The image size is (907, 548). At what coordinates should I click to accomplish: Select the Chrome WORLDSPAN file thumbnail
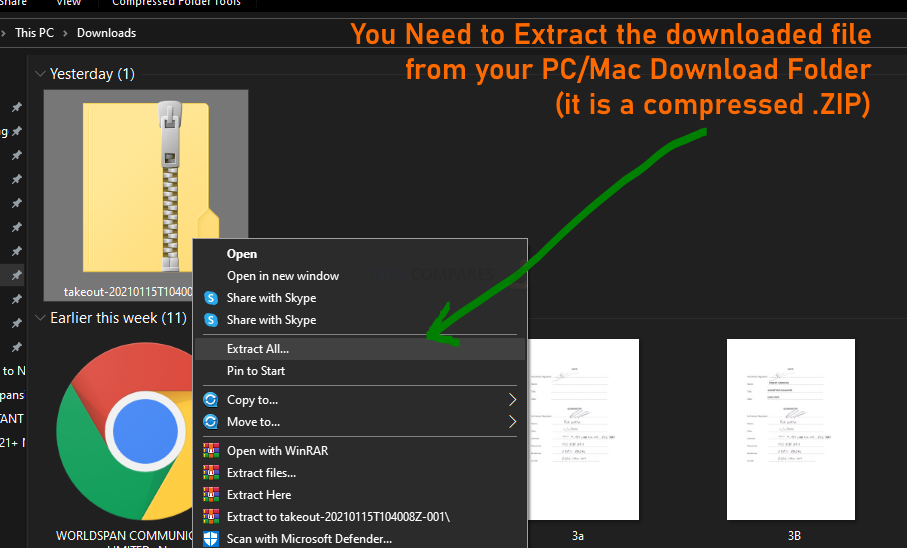tap(124, 431)
